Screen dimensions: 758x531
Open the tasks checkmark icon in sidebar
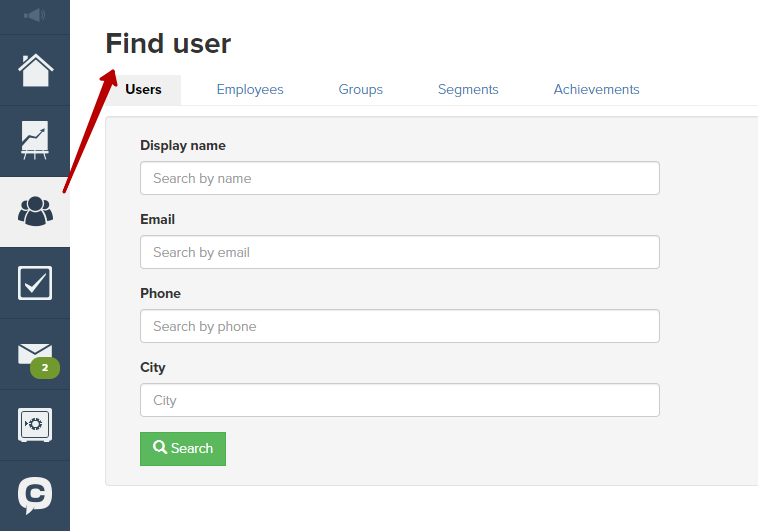point(35,283)
